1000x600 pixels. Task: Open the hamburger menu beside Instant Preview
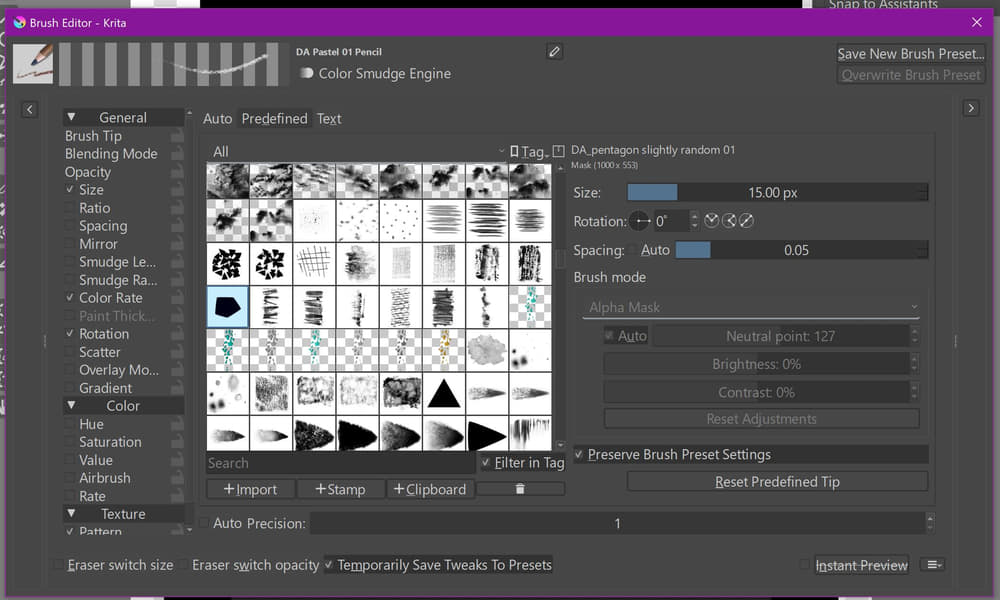tap(933, 565)
